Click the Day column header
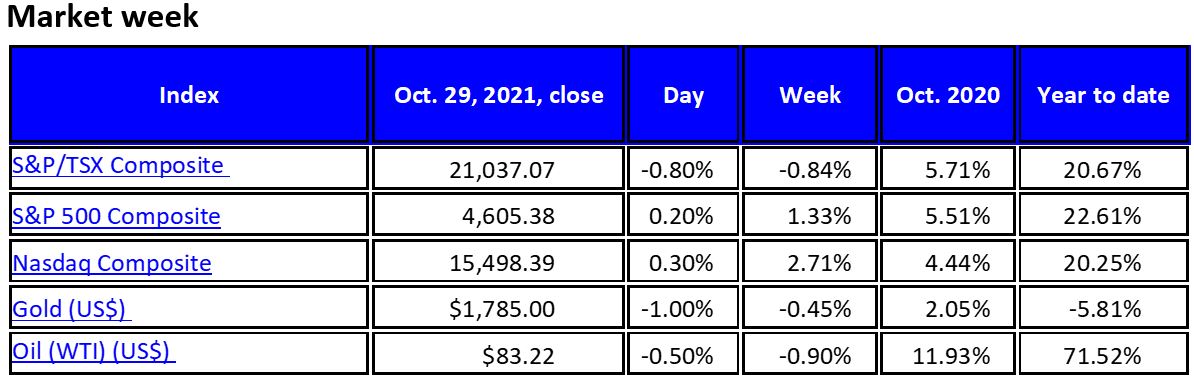1194x381 pixels. [683, 95]
